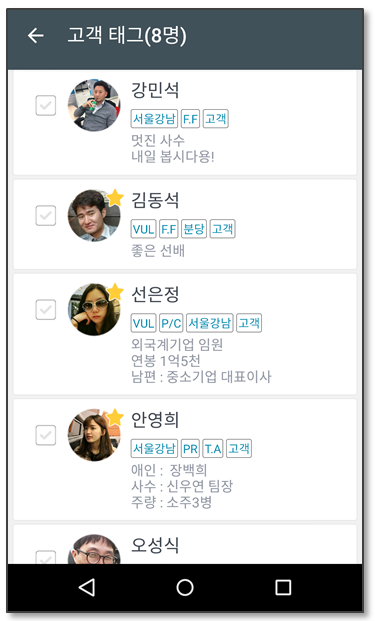Screen dimensions: 375x621
Task: Click the gold star on 선은정's photo
Action: 115,291
